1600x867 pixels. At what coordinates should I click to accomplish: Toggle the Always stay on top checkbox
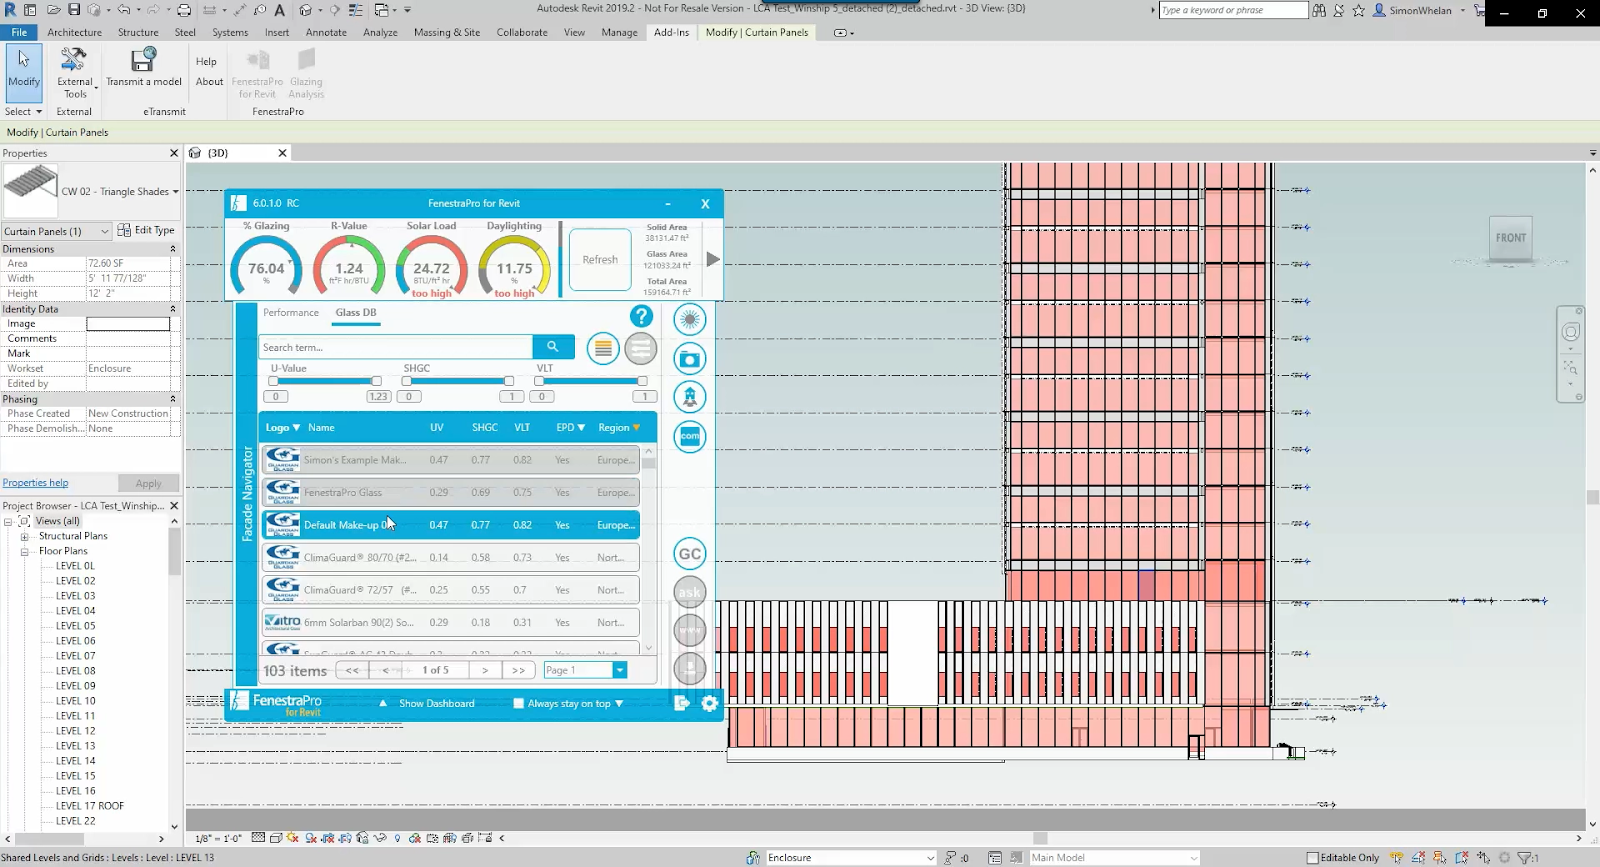point(518,703)
